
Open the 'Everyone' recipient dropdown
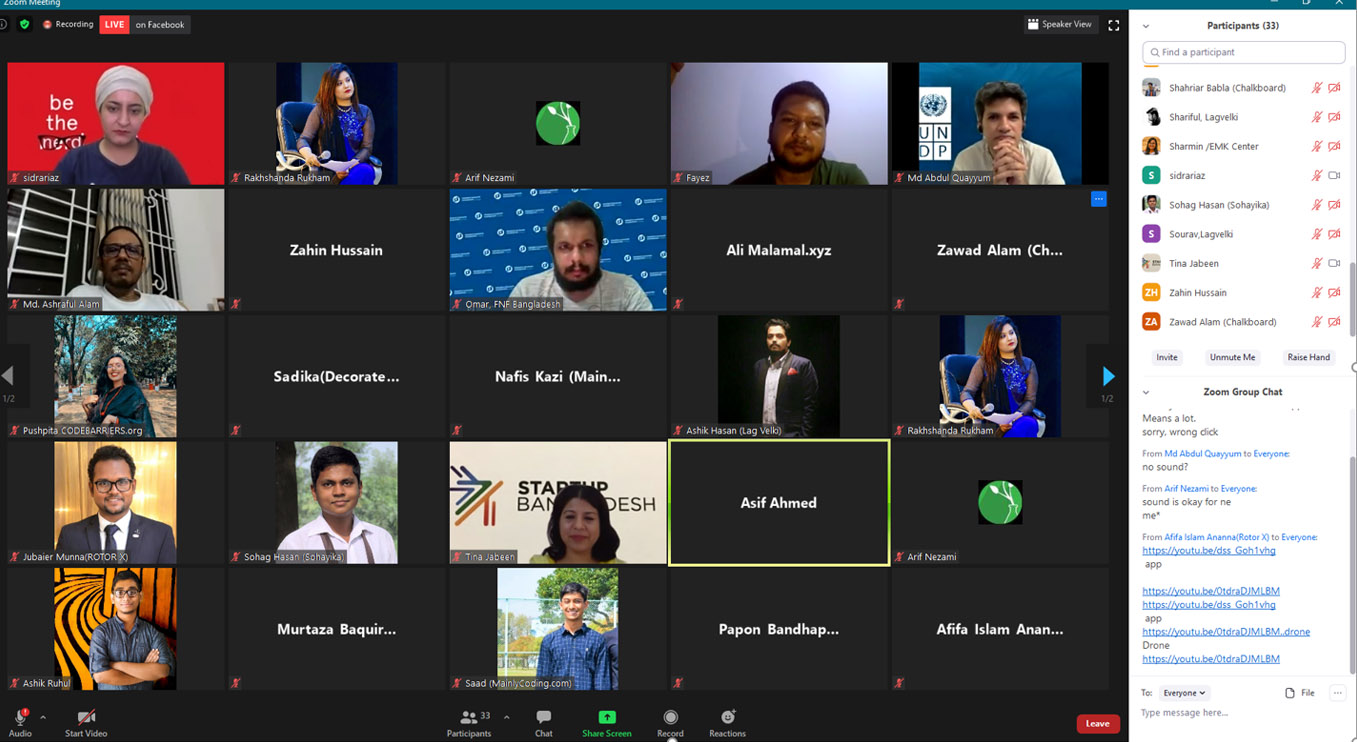[x=1185, y=693]
